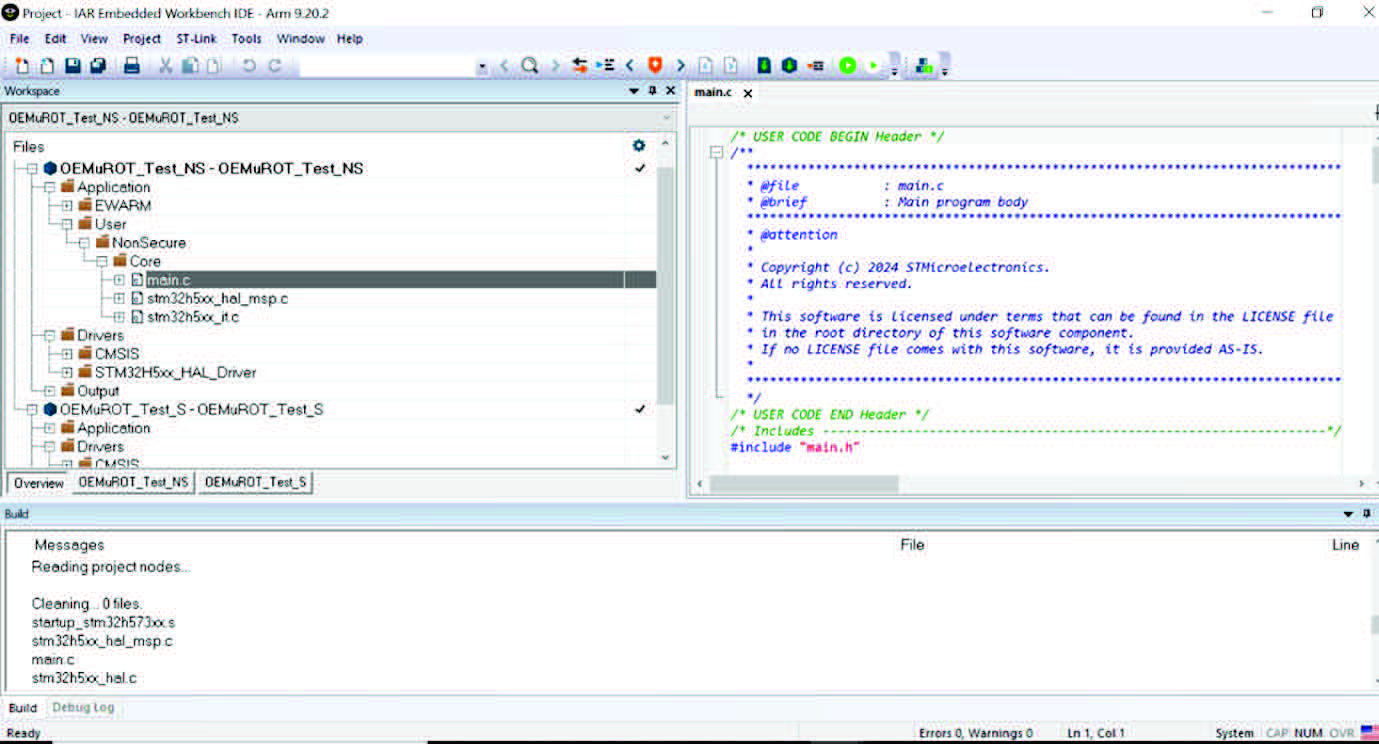This screenshot has width=1379, height=744.
Task: Open the Tools menu
Action: (x=246, y=39)
